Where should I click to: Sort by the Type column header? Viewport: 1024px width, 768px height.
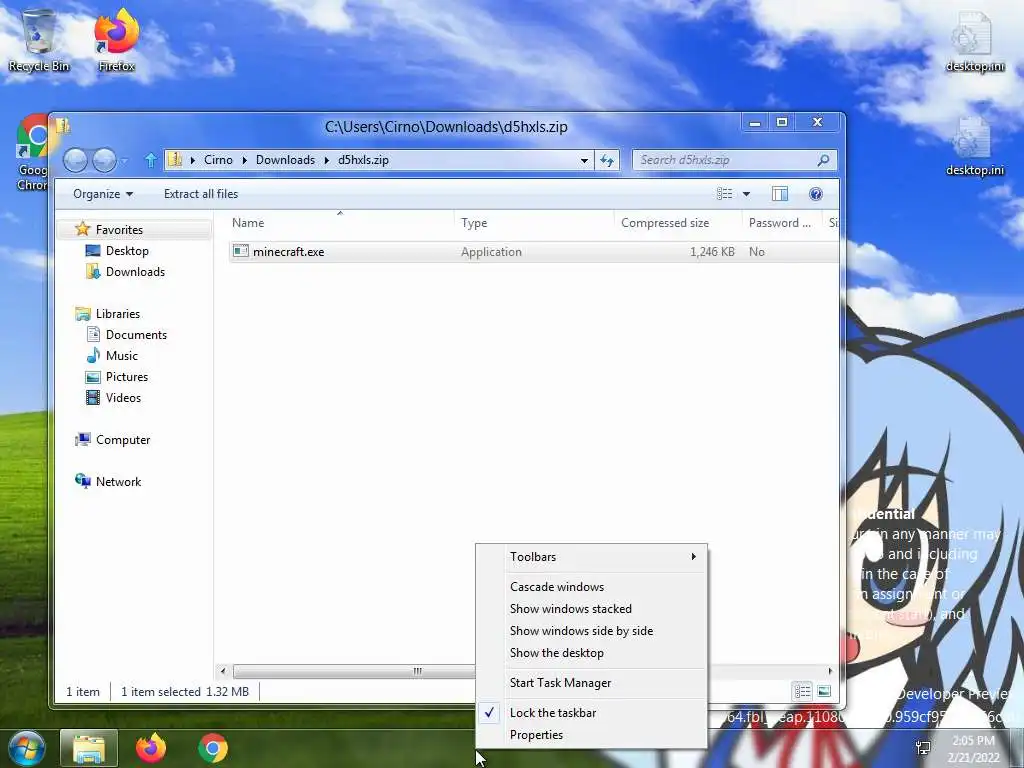tap(534, 223)
